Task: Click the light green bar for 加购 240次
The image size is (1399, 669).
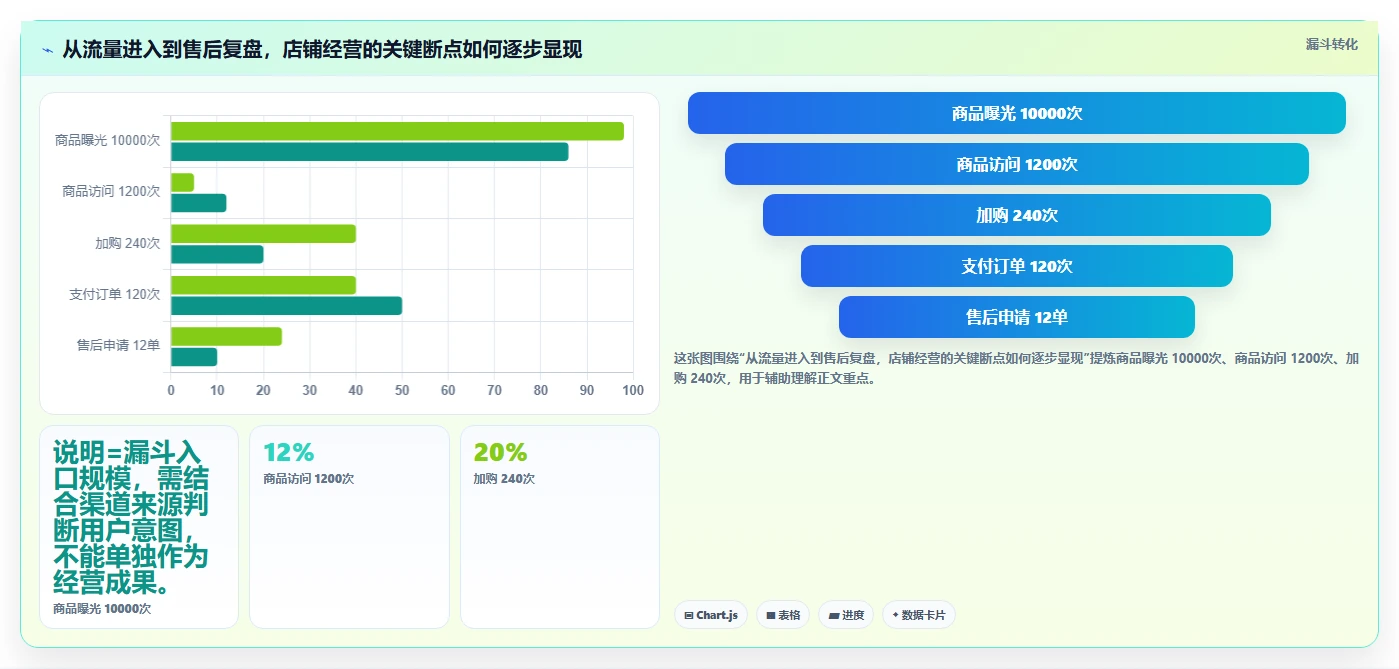Action: [263, 234]
